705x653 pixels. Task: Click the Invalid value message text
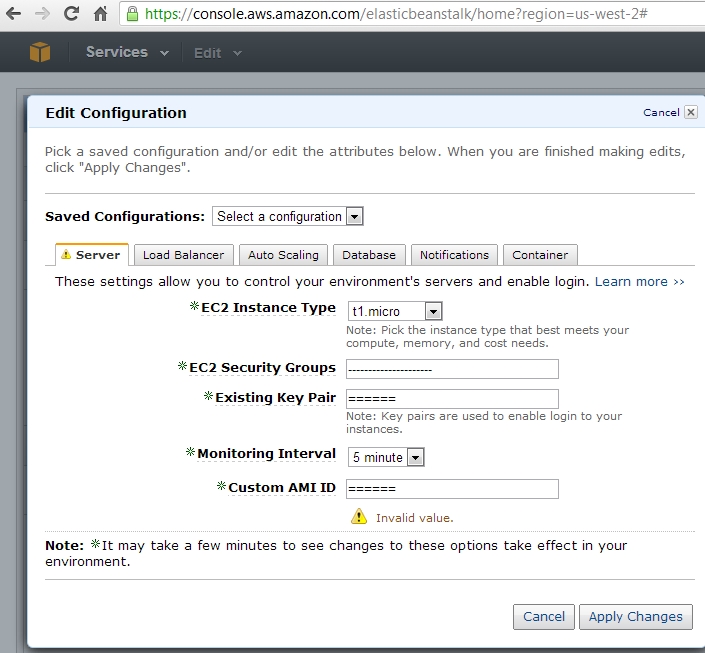pos(415,518)
